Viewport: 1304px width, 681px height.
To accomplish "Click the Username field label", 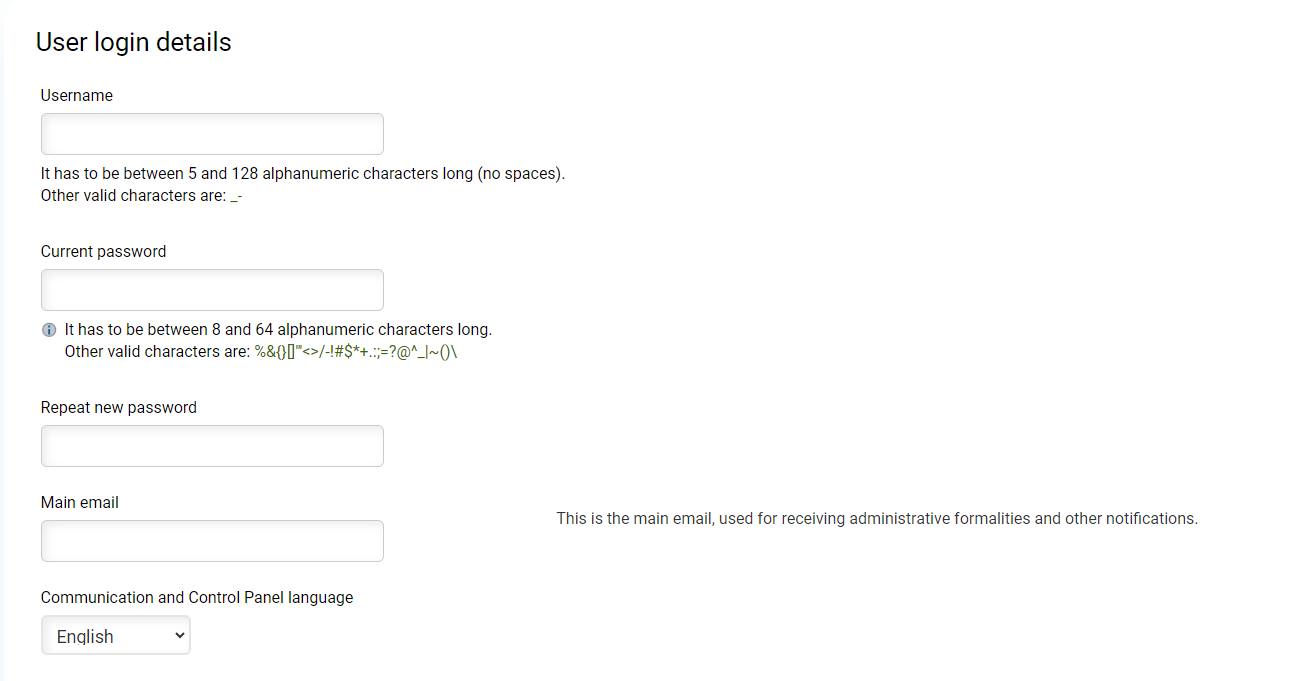I will click(x=77, y=96).
